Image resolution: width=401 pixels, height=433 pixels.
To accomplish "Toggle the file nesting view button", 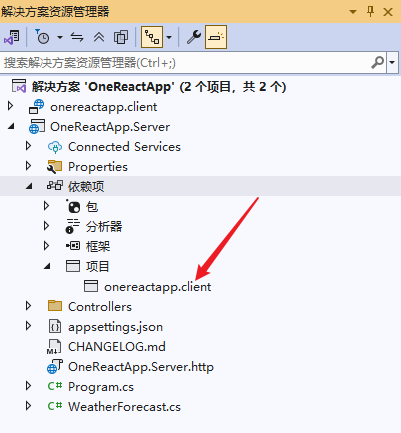I will pyautogui.click(x=152, y=37).
